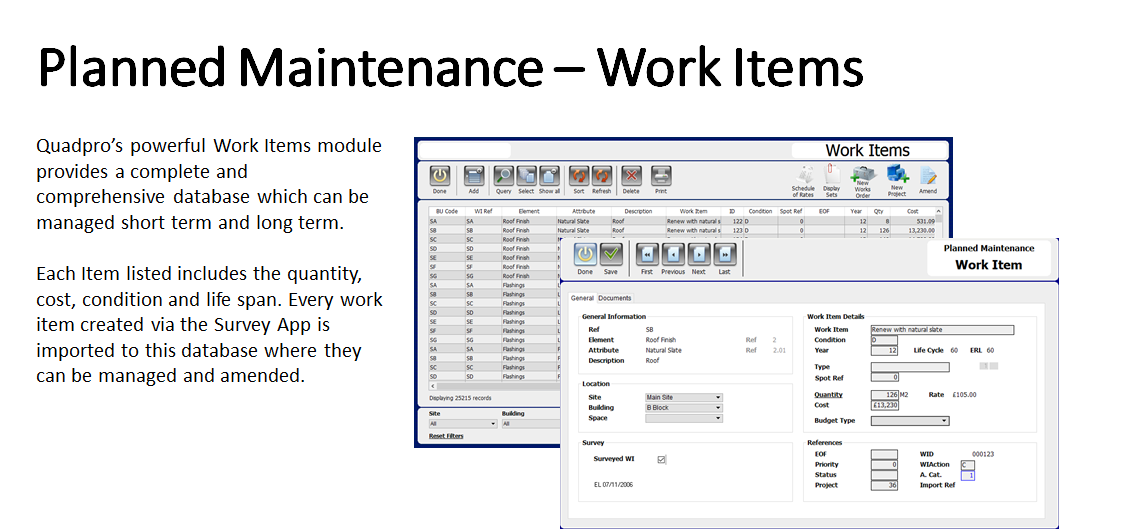Image resolution: width=1130 pixels, height=529 pixels.
Task: Click cost cell 531.09
Action: pos(912,221)
